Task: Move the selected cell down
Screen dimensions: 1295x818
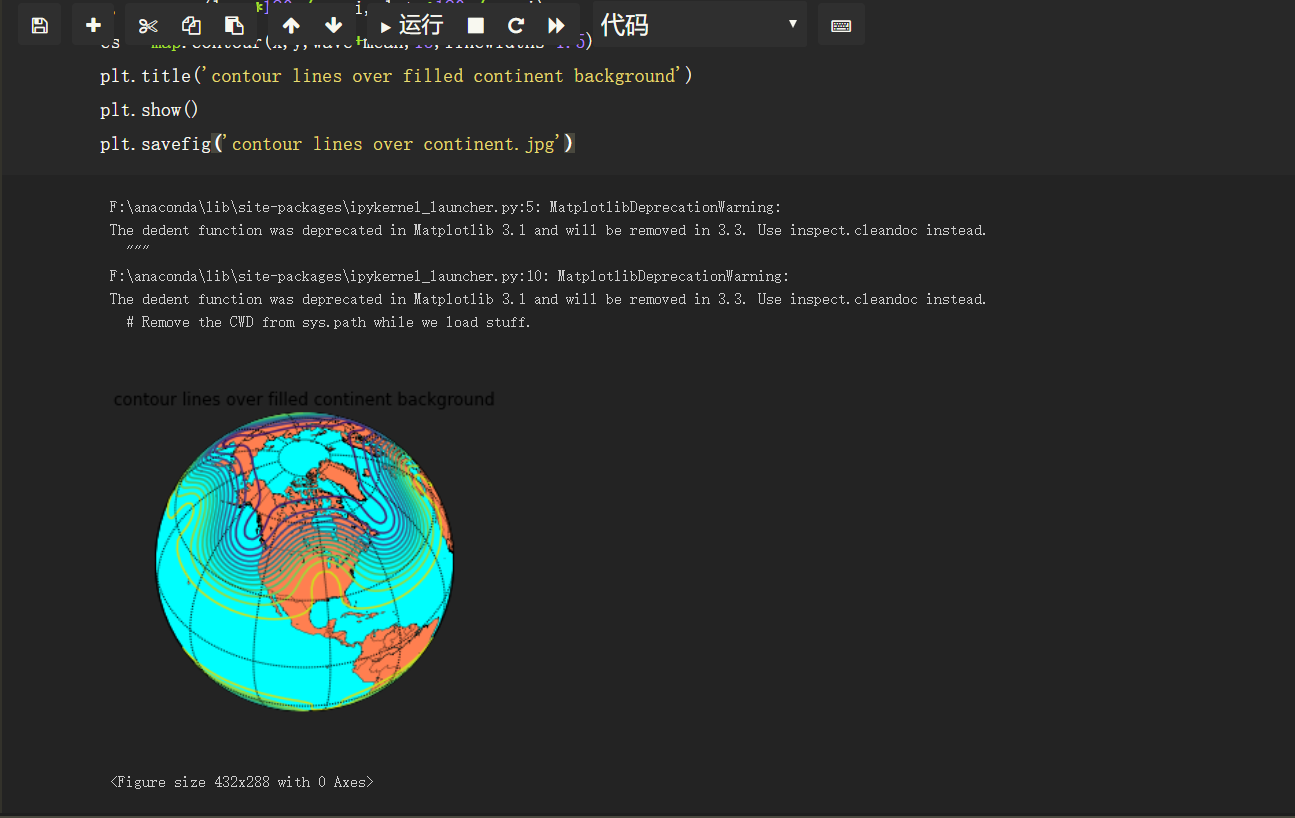Action: click(333, 24)
